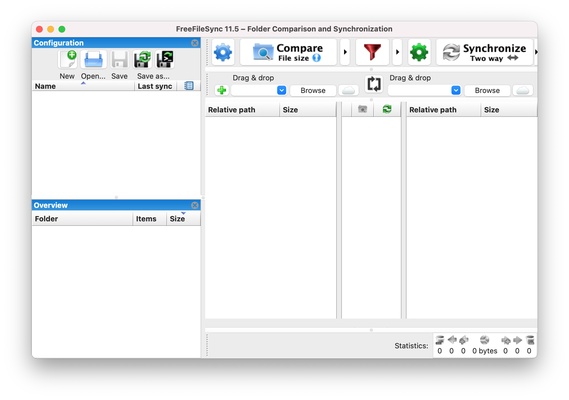
Task: Save configuration as sync job
Action: coord(142,60)
